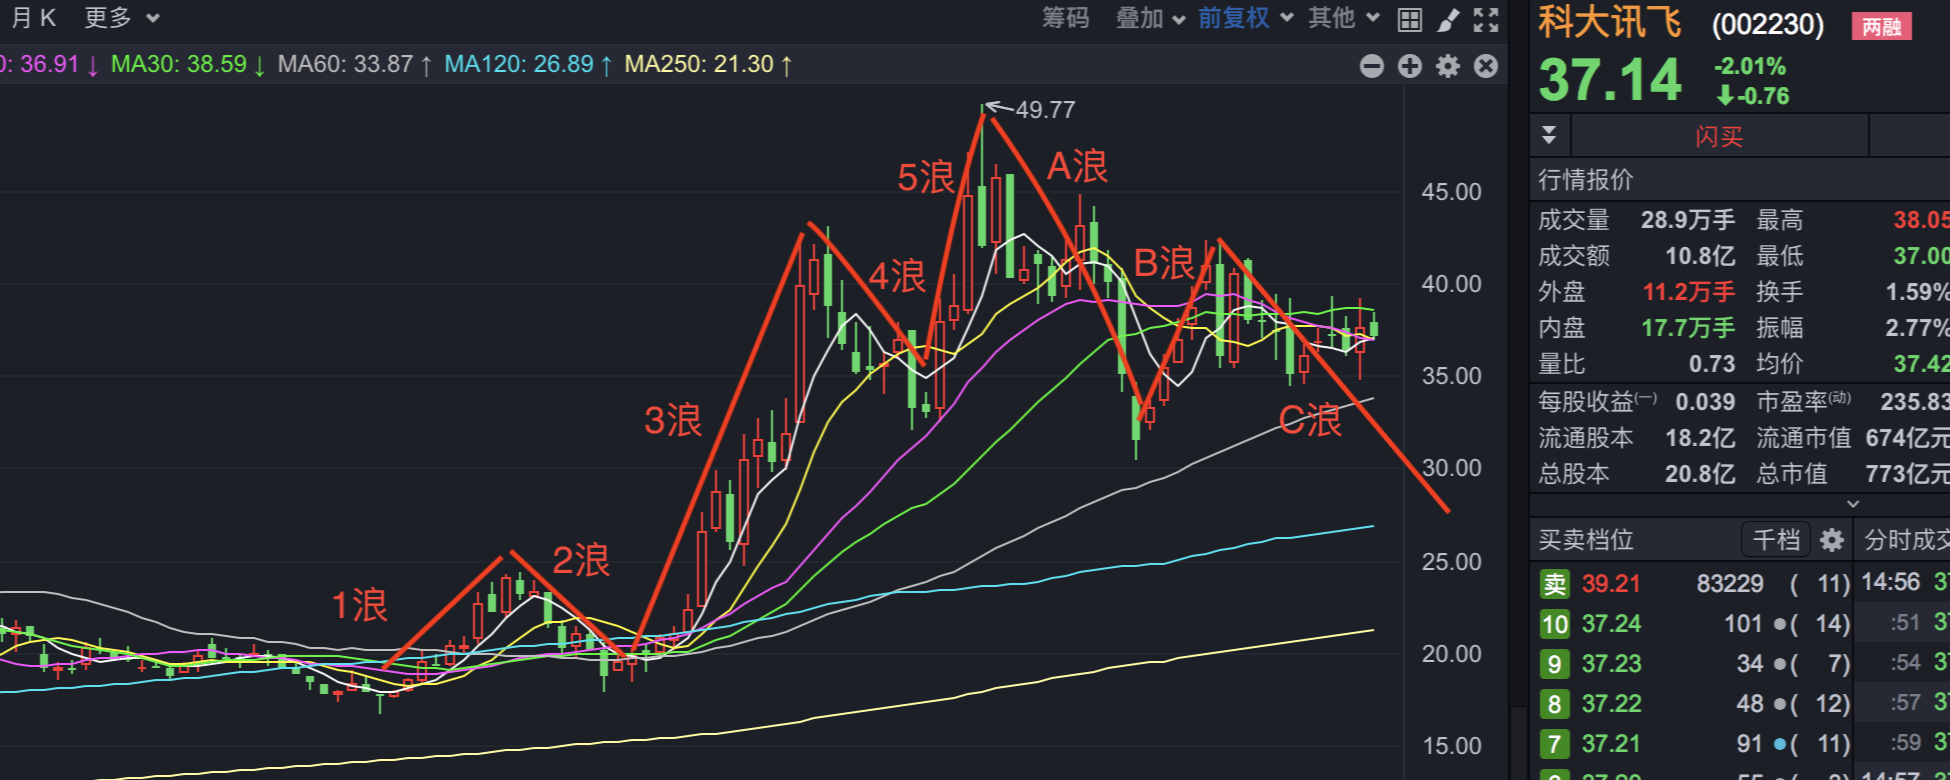Click the level 8 ask badge
This screenshot has width=1950, height=780.
coord(1555,704)
